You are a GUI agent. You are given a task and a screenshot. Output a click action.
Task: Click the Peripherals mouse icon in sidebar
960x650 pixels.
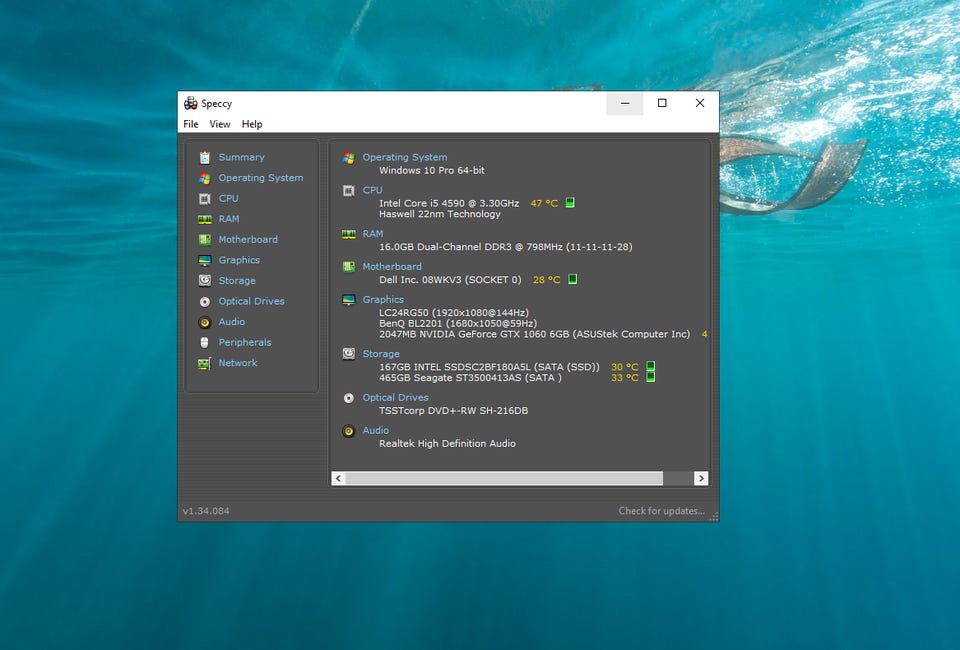(204, 343)
